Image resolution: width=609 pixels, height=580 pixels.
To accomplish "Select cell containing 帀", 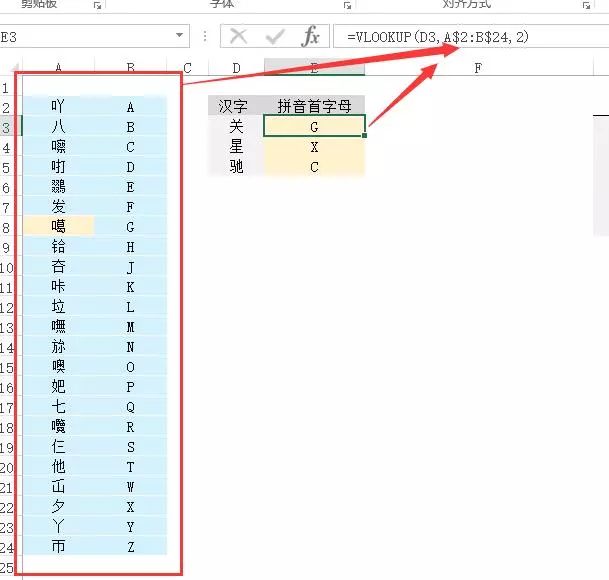I will pyautogui.click(x=58, y=547).
